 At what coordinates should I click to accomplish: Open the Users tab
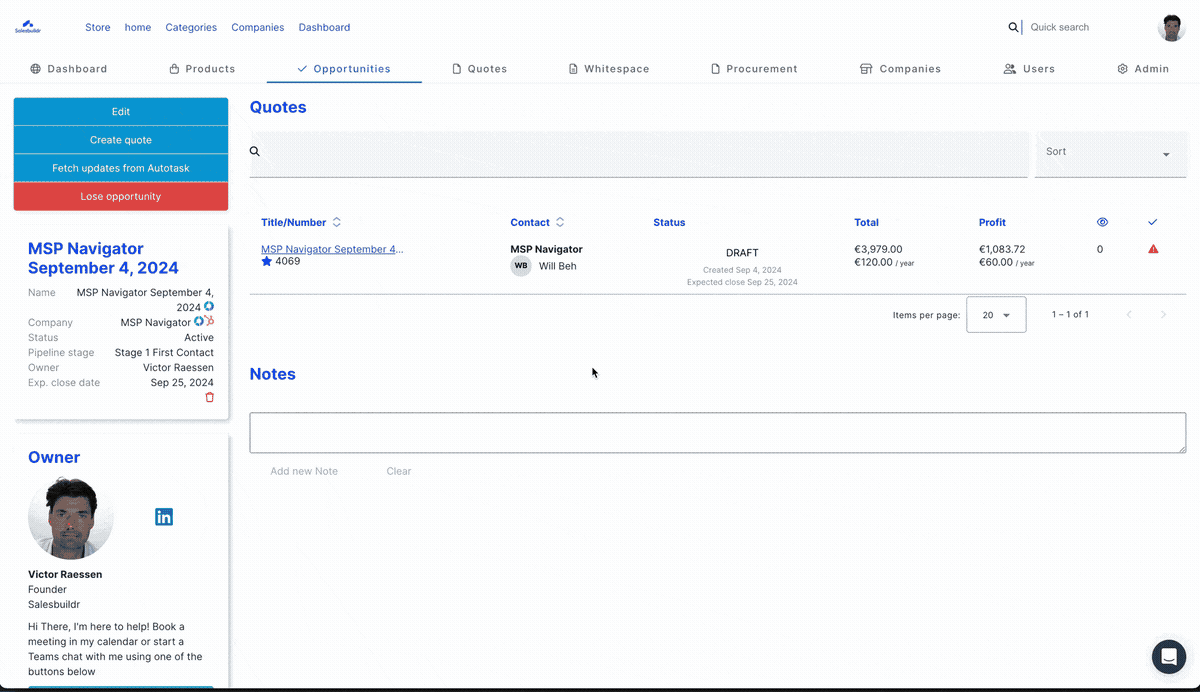pos(1029,69)
